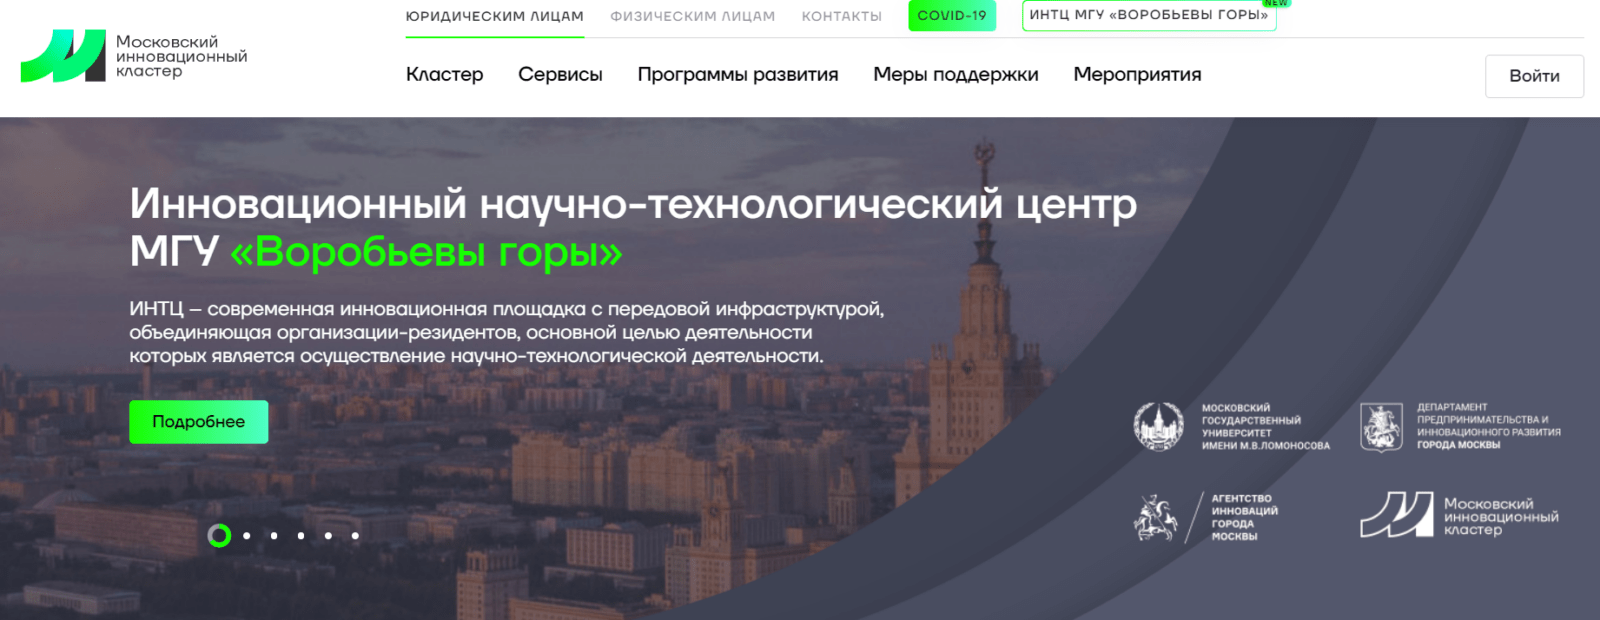Switch to the ЮРИДИЧЕСКИМ ЛИЦАМ tab
The height and width of the screenshot is (620, 1600).
click(x=494, y=16)
